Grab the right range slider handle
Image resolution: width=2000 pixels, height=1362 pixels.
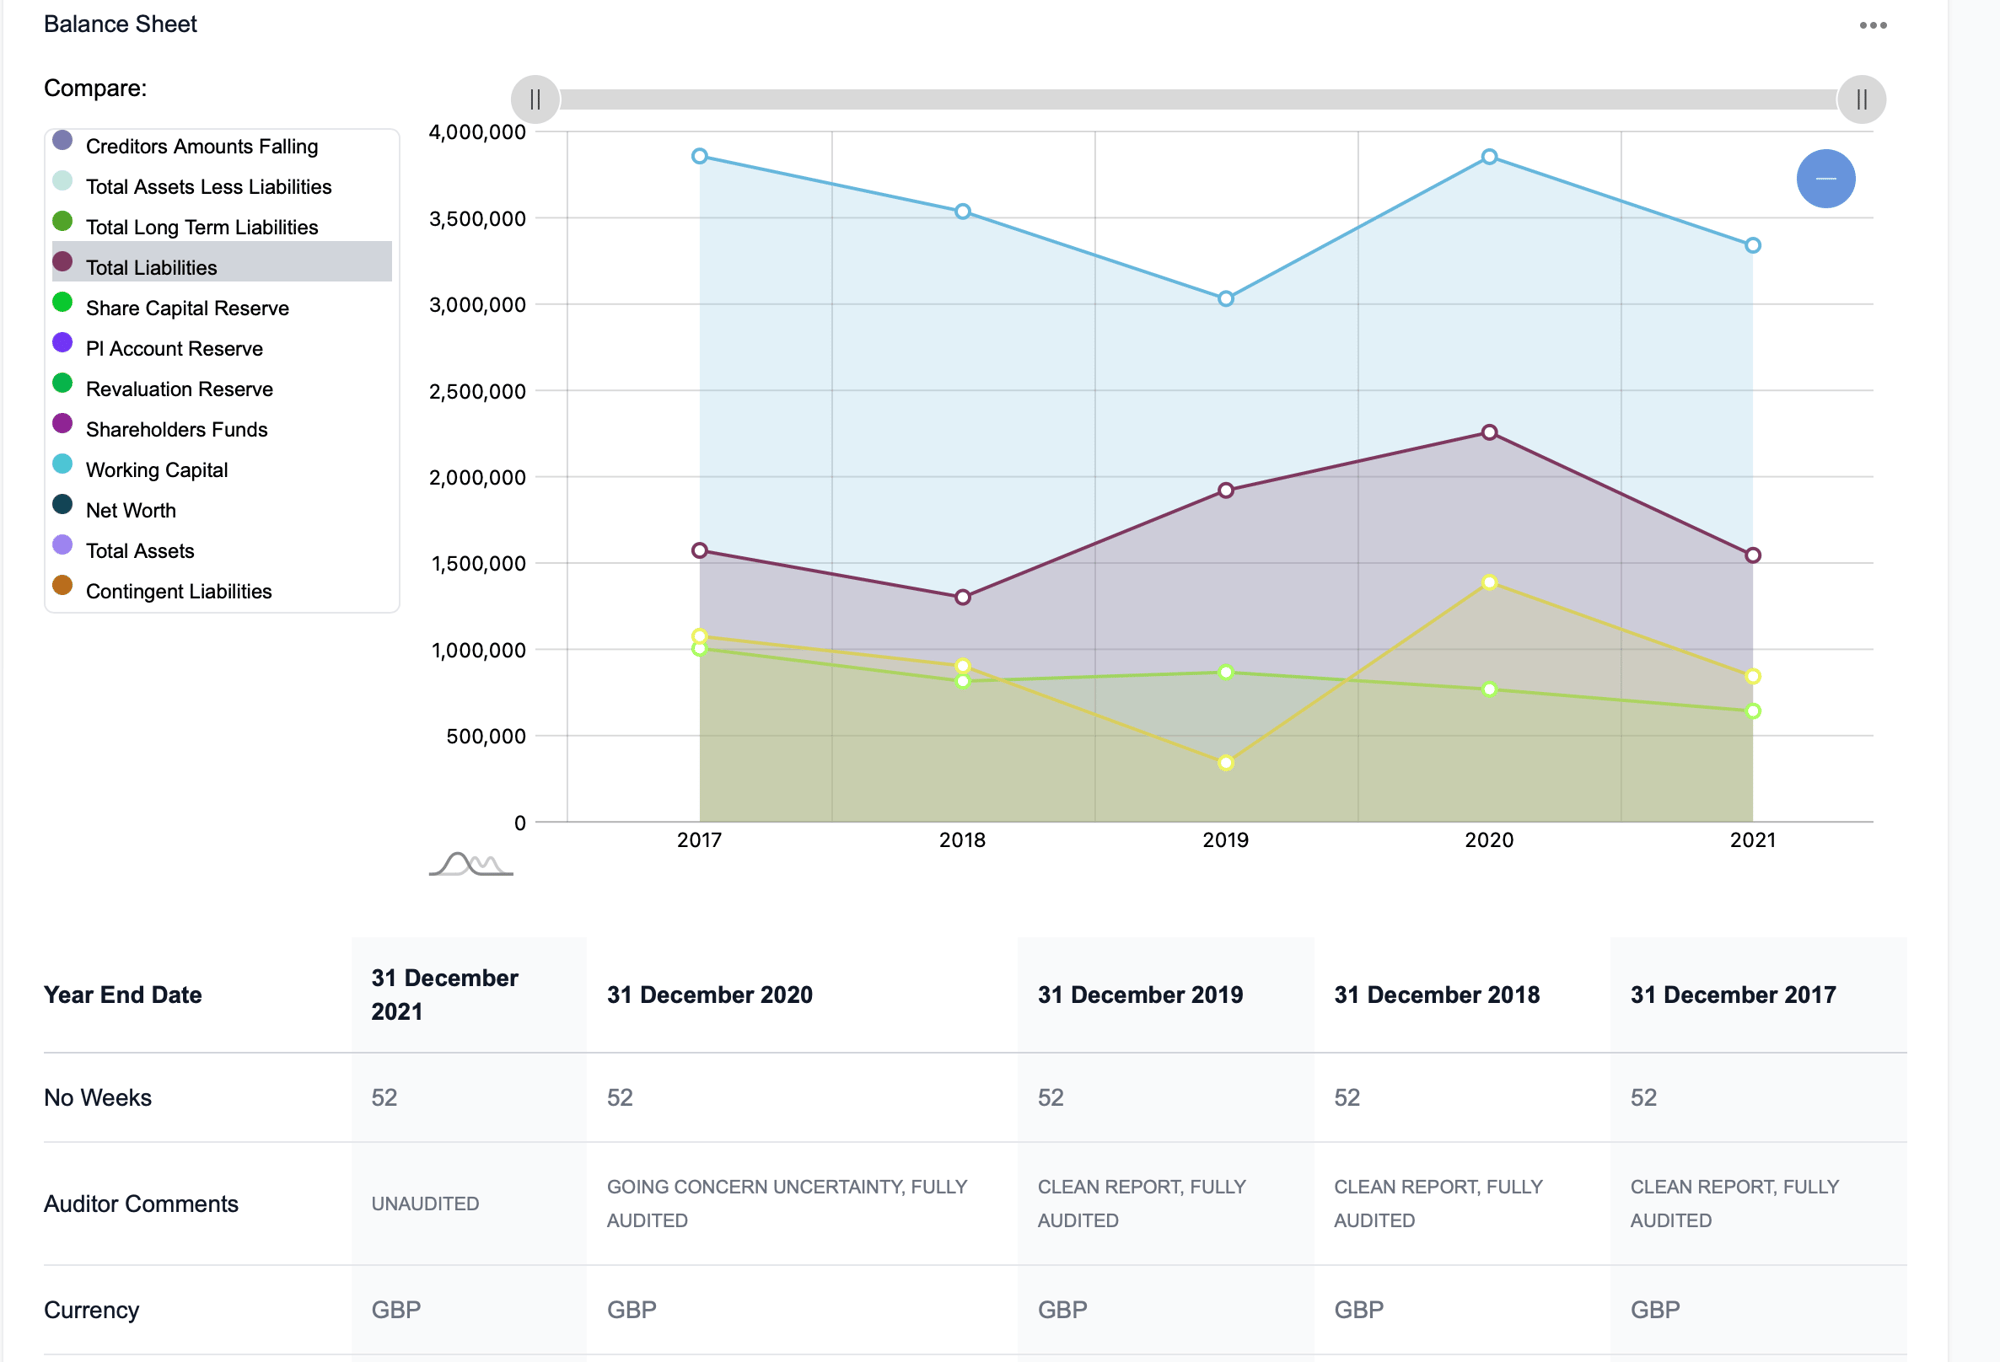pyautogui.click(x=1861, y=99)
